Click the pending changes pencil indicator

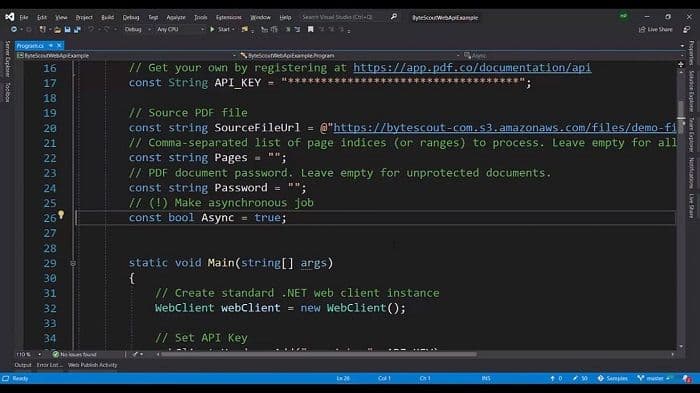click(580, 379)
